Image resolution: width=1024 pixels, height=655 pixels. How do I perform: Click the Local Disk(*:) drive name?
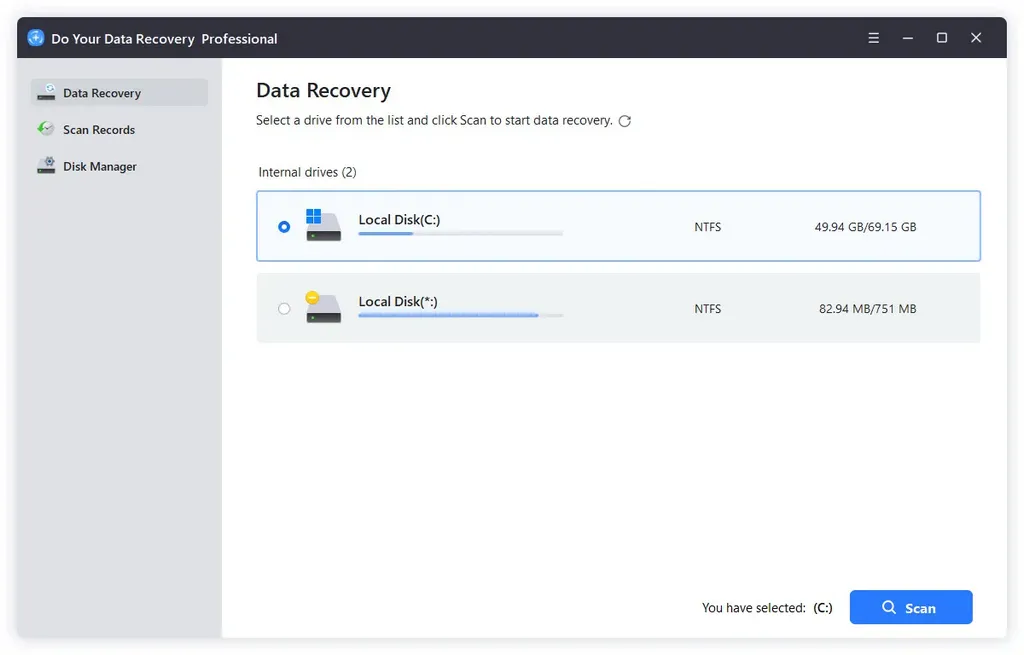click(398, 301)
